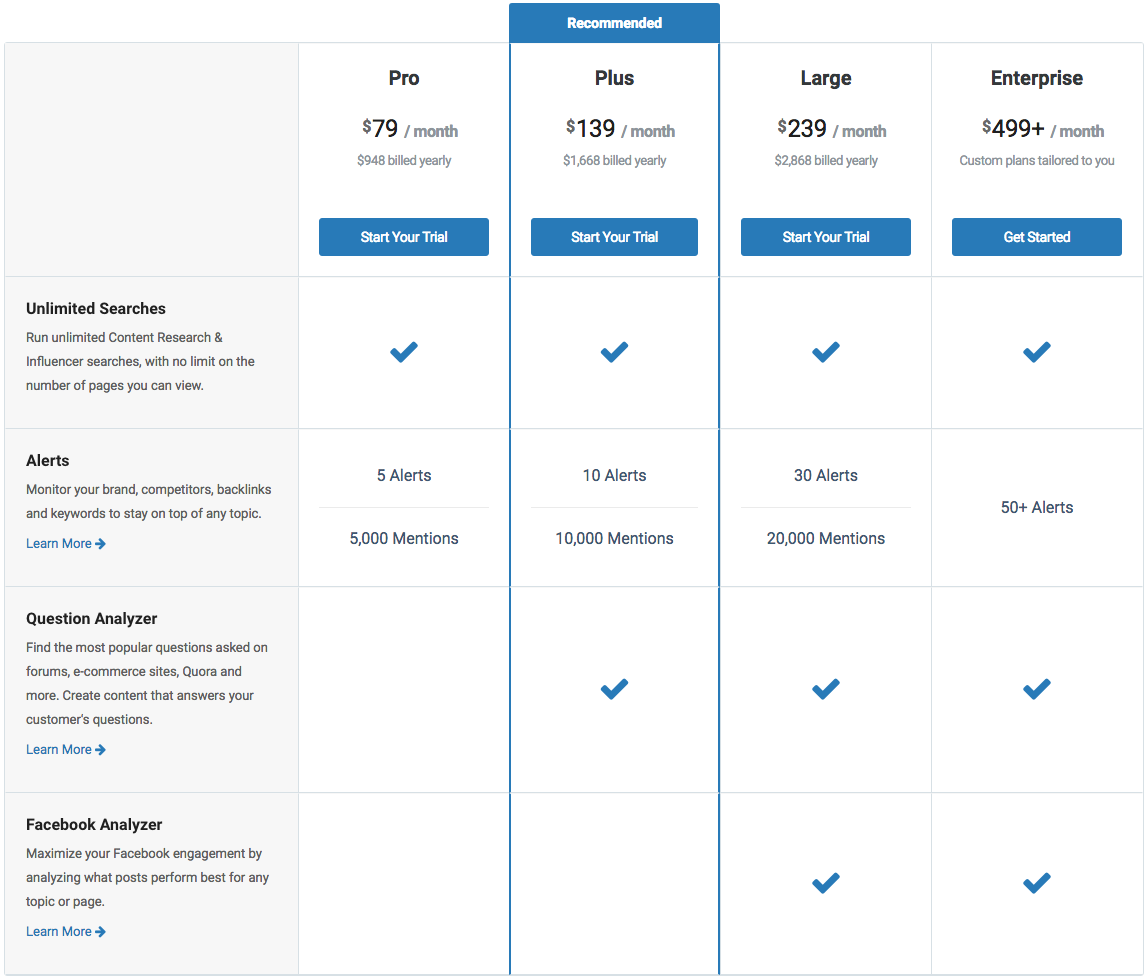
Task: Click the 50+ Alerts text in Enterprise column
Action: 1036,507
